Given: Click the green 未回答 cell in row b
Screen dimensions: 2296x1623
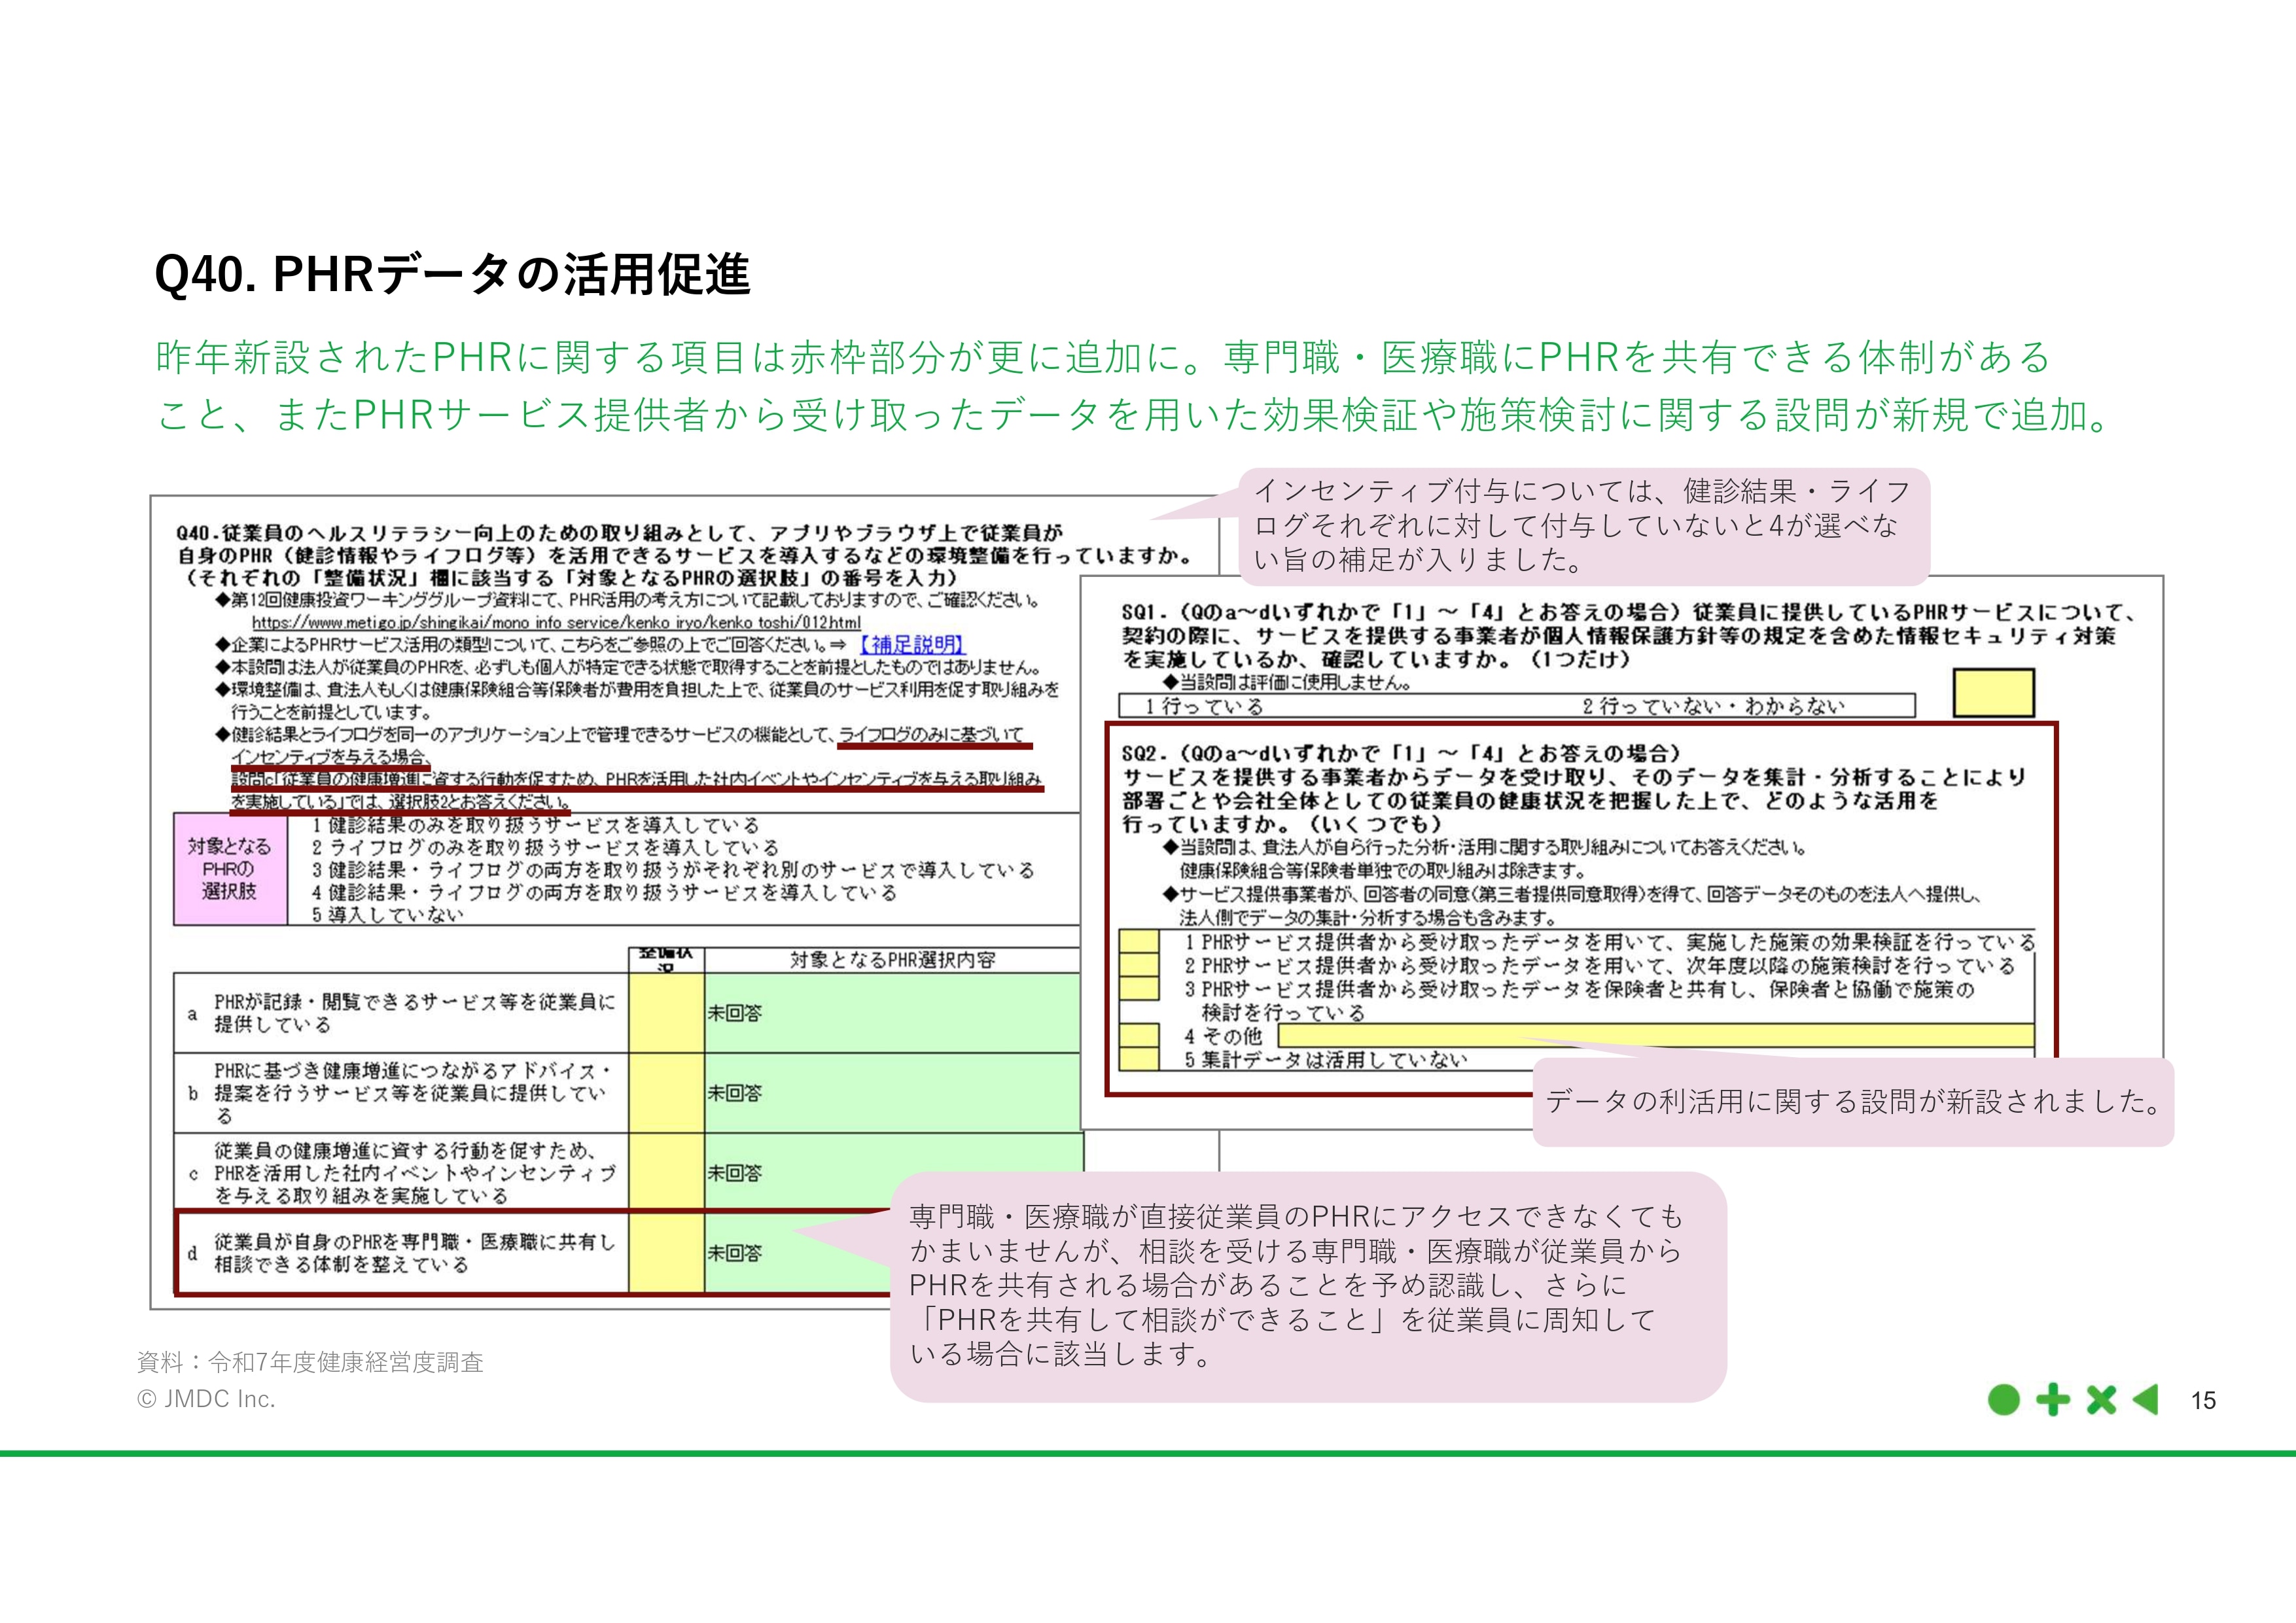Looking at the screenshot, I should pos(892,1093).
